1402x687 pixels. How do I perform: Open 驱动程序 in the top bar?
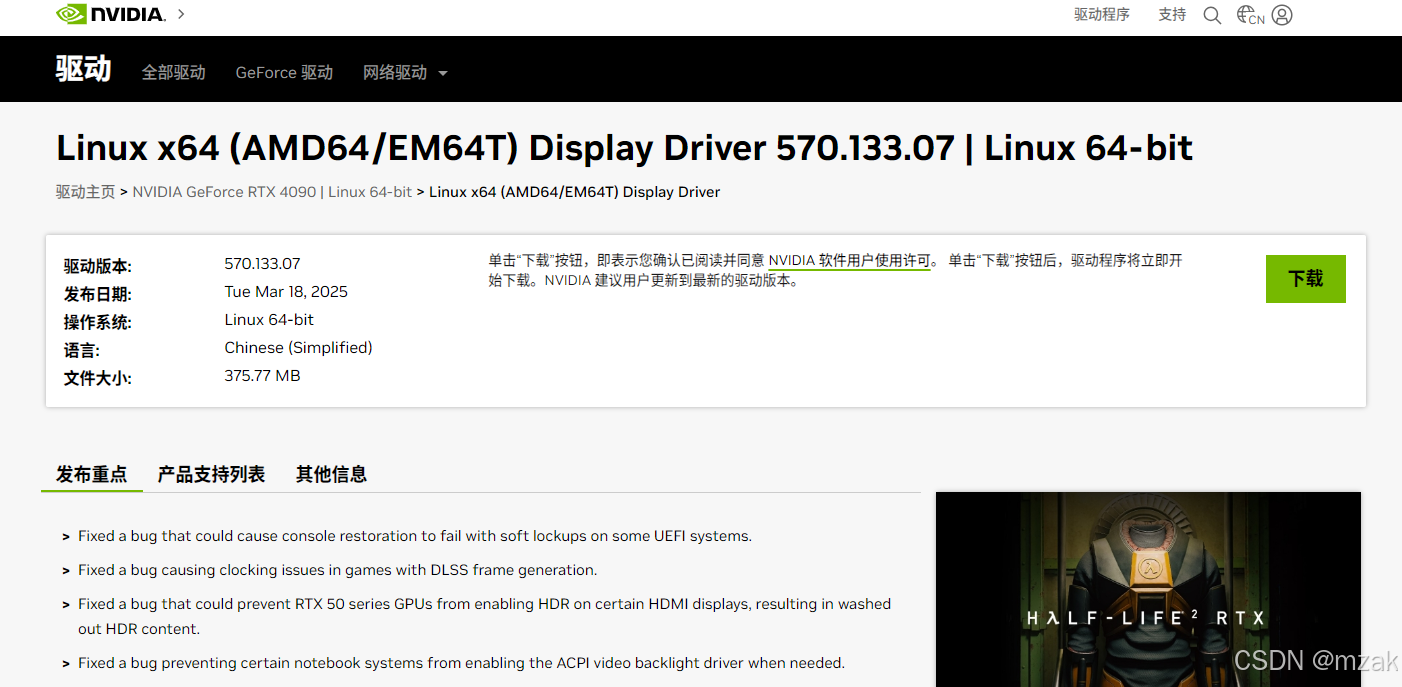click(x=1102, y=14)
